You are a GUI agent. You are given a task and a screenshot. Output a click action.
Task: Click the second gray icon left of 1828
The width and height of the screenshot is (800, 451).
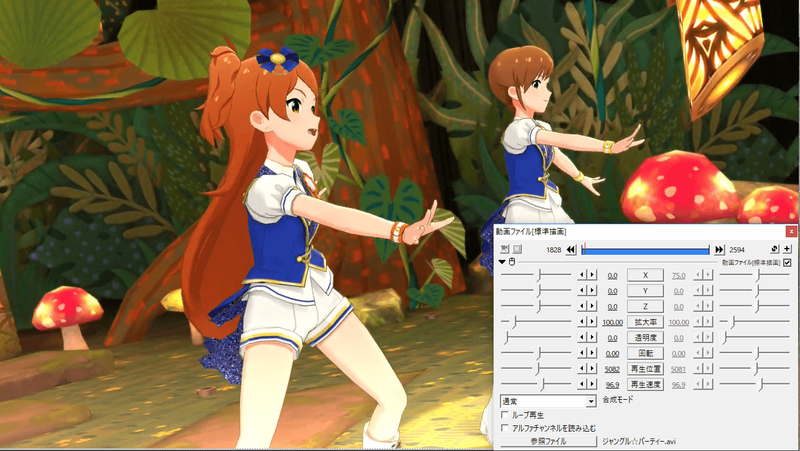[517, 249]
